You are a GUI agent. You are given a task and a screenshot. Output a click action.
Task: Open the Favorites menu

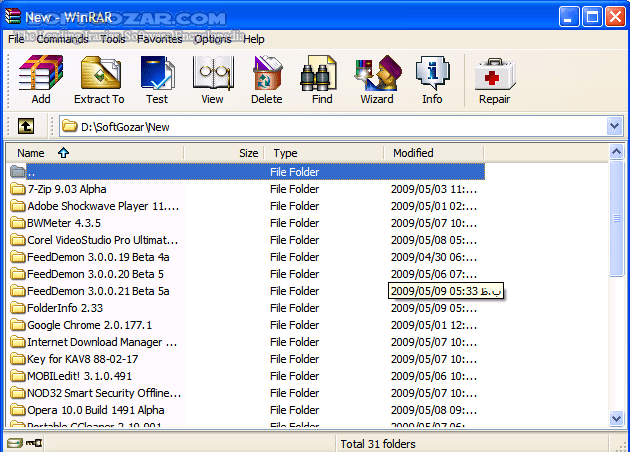point(160,39)
